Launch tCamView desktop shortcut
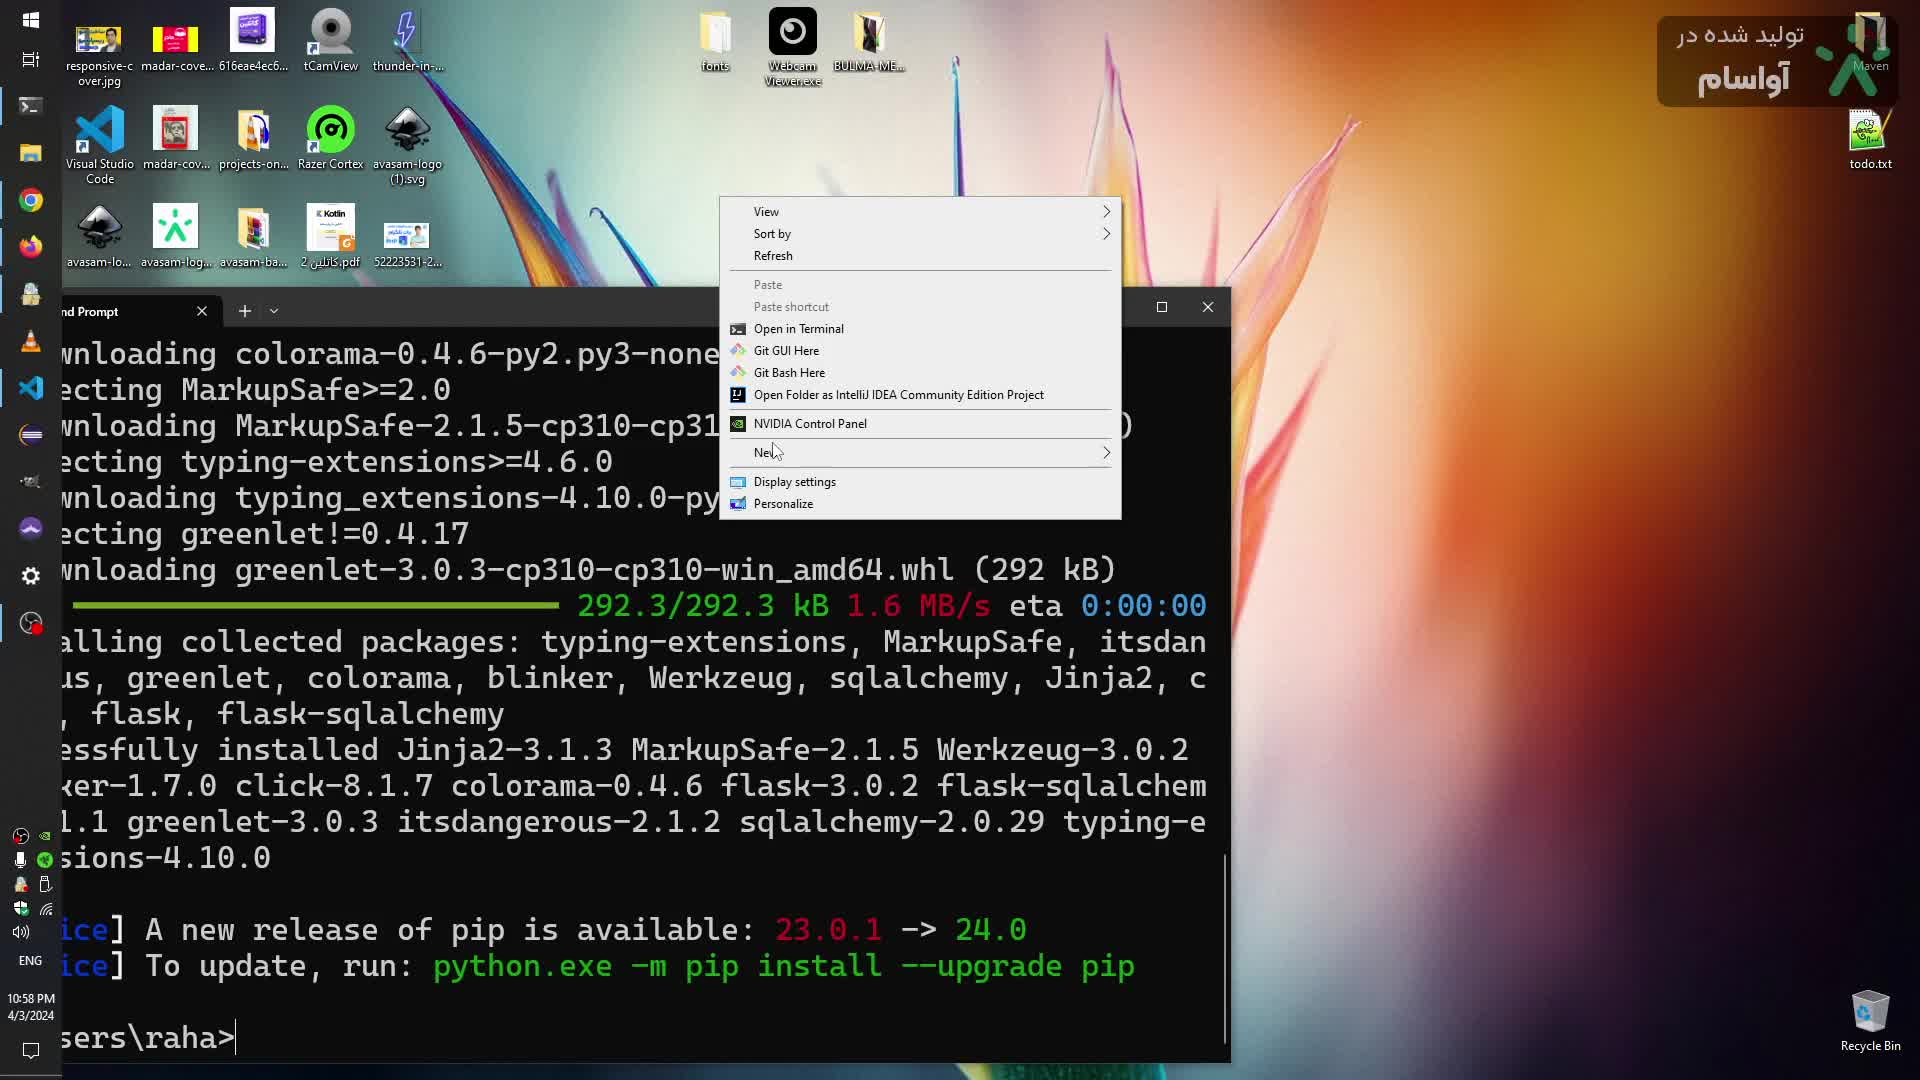1920x1080 pixels. (330, 33)
